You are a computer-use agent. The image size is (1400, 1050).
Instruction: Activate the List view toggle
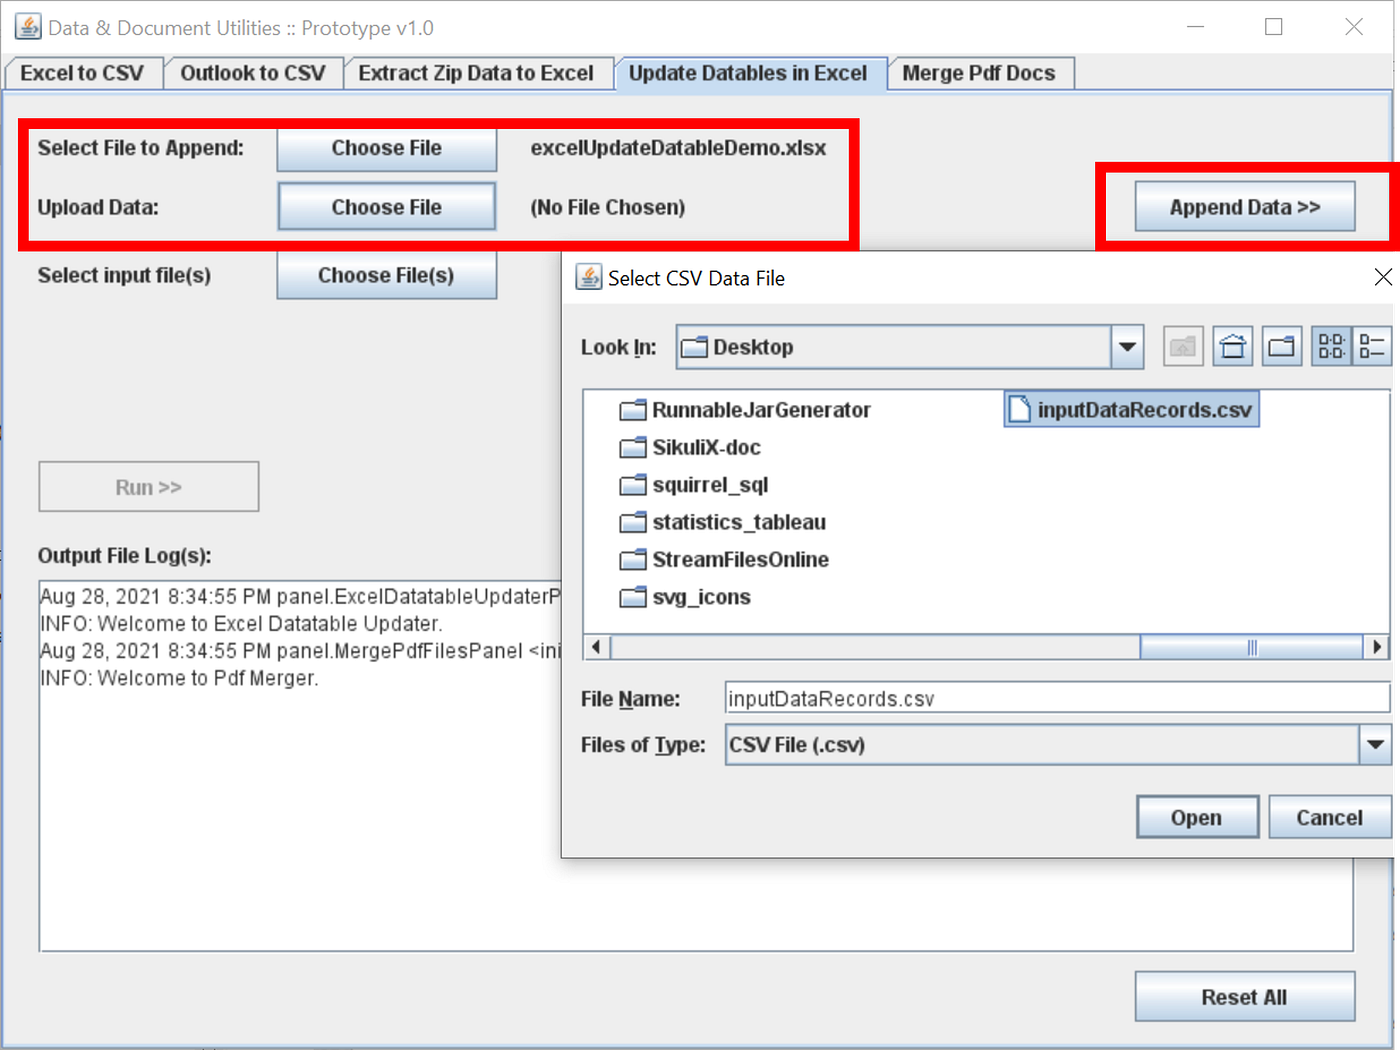pos(1331,346)
